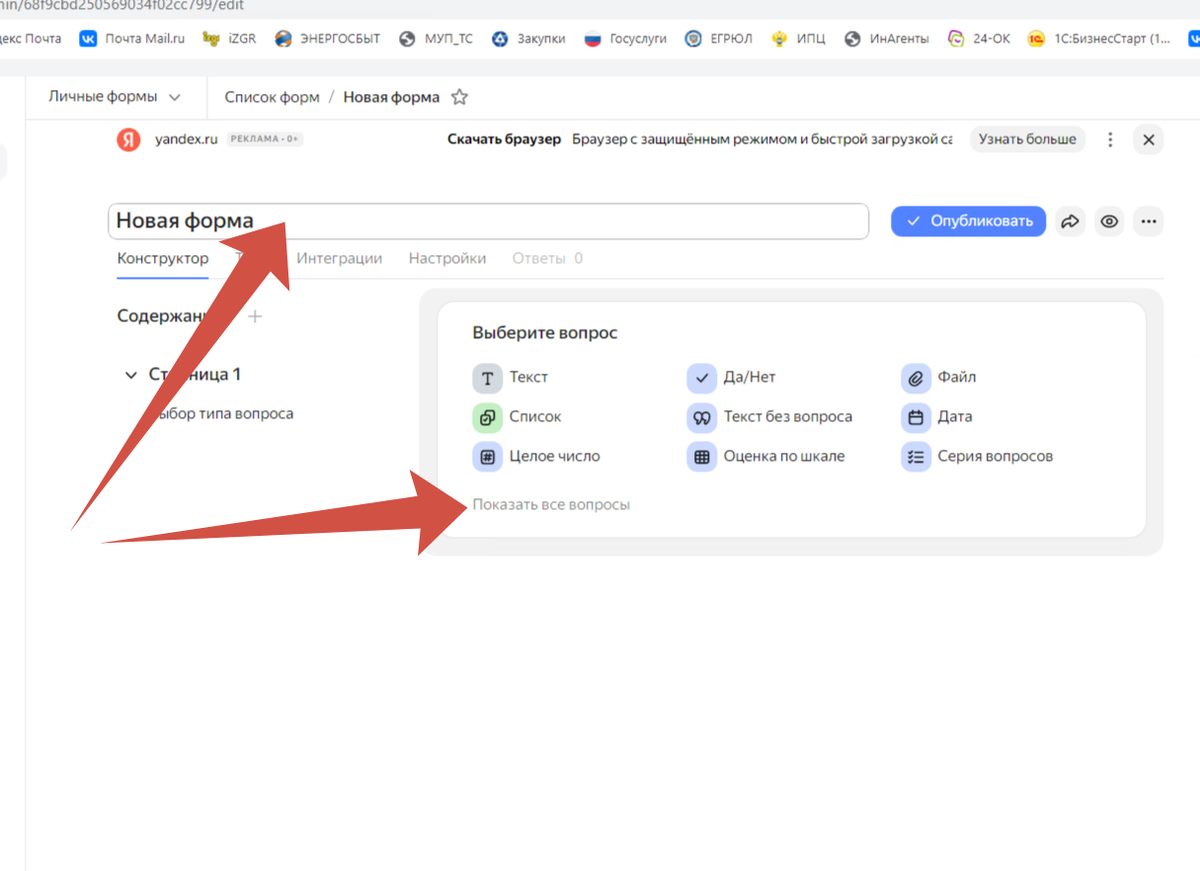Select Выбор типа вопроса item
This screenshot has width=1200, height=871.
point(219,413)
